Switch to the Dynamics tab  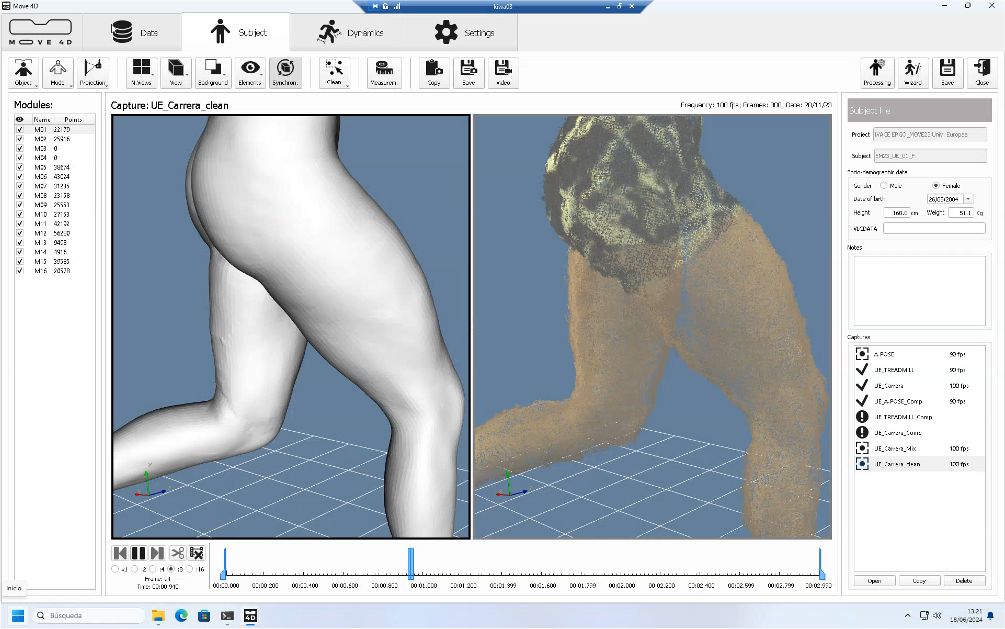pos(349,32)
